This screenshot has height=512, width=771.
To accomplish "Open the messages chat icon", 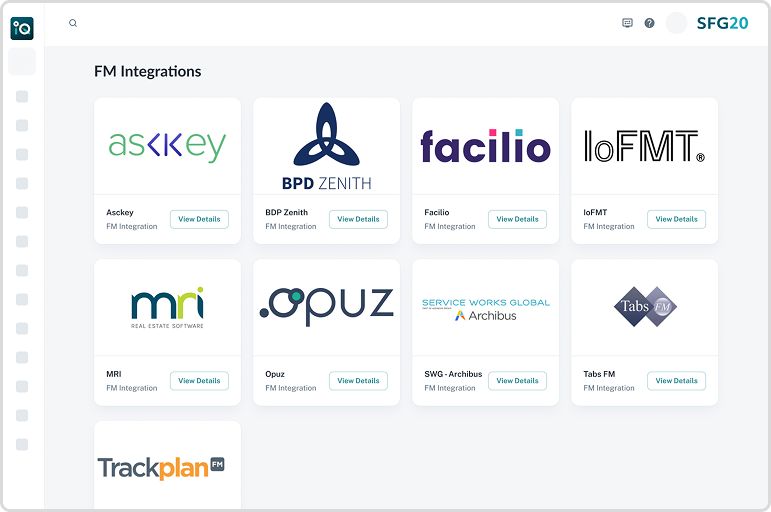I will click(627, 23).
